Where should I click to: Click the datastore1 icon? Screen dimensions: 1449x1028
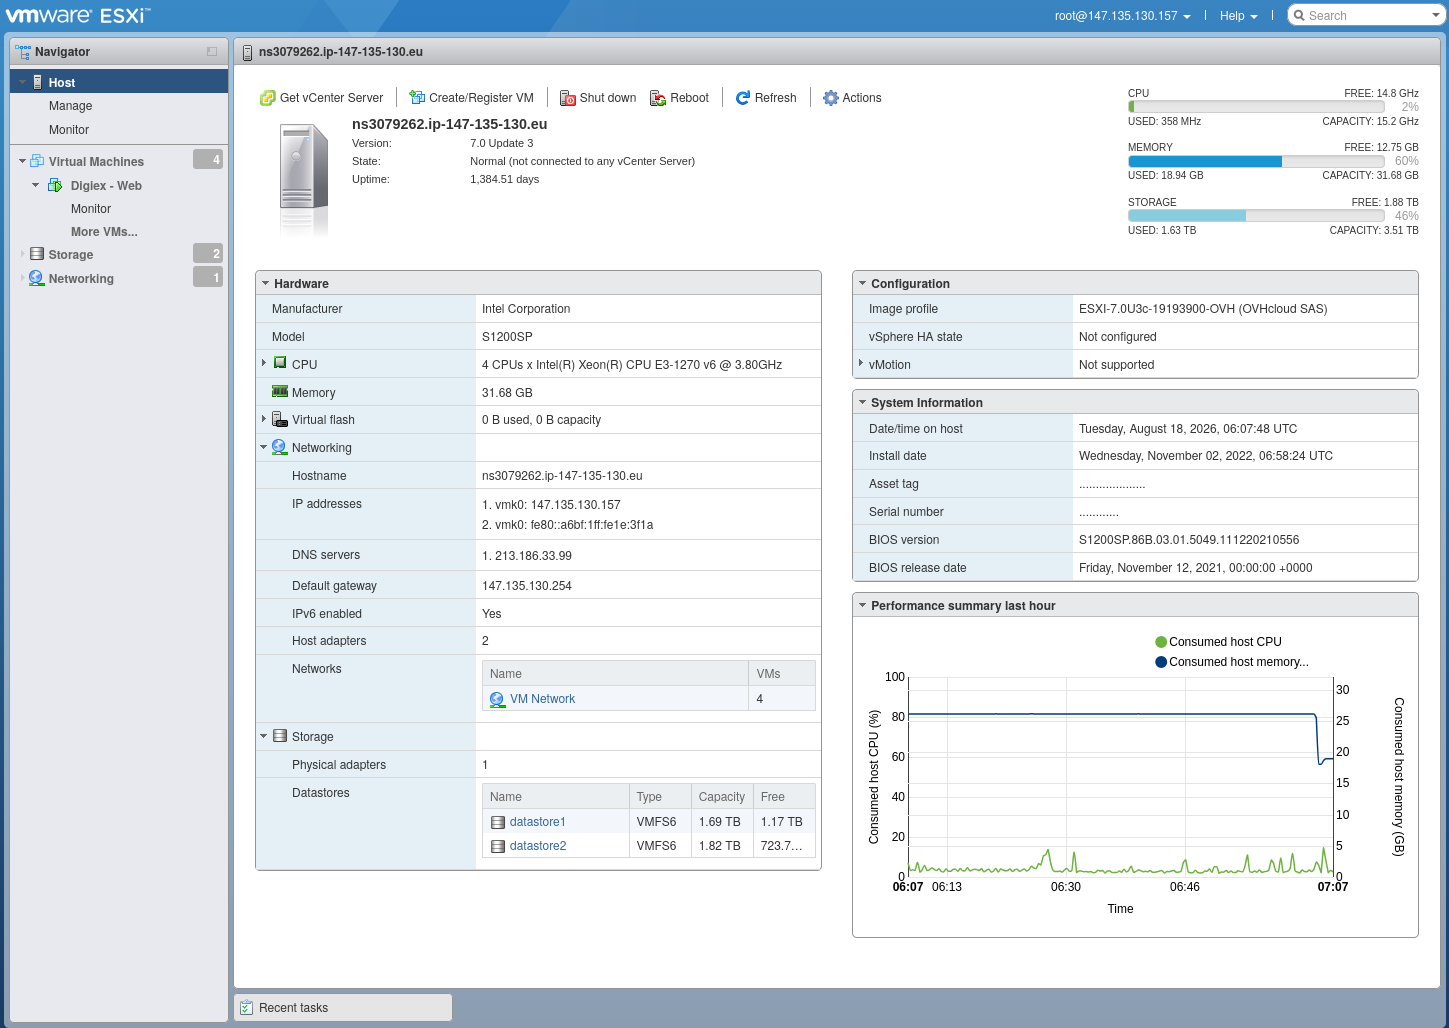pyautogui.click(x=498, y=822)
